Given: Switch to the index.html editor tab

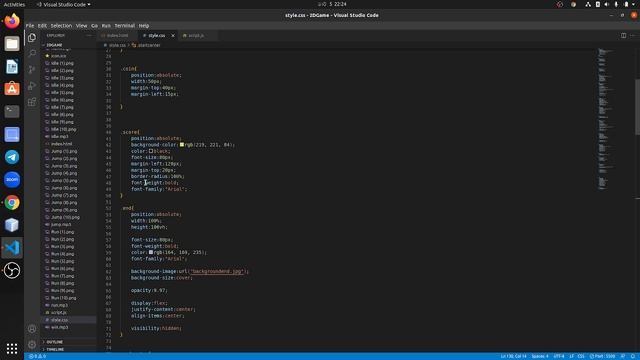Looking at the screenshot, I should coord(118,36).
